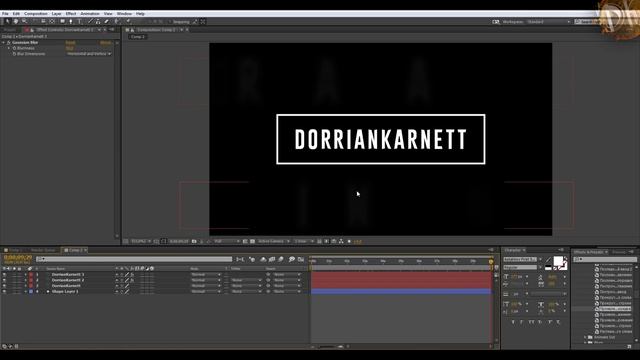Select the Clone Stamp tool
The height and width of the screenshot is (360, 640).
(98, 21)
